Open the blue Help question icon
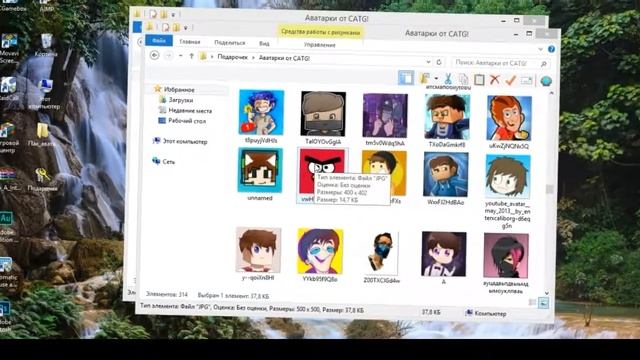 point(551,49)
